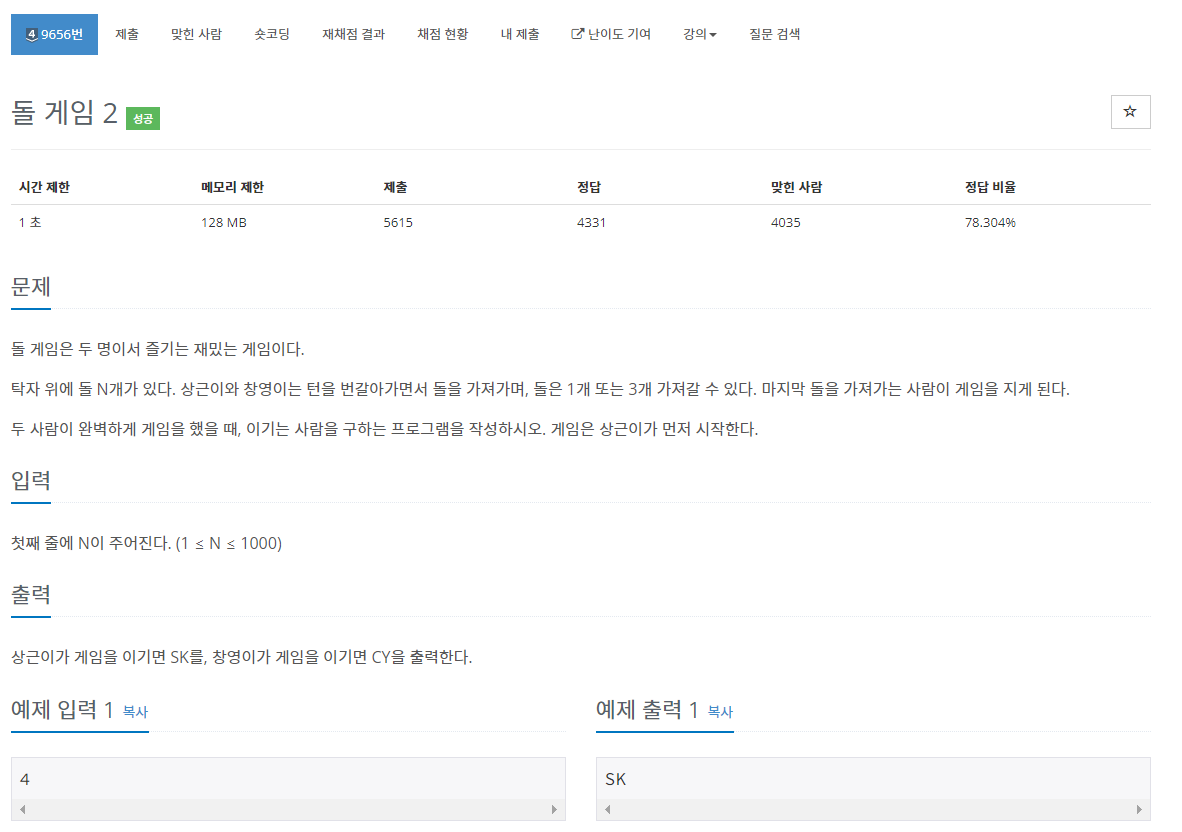Screen dimensions: 1182x832
Task: Open 내 제출 tab
Action: [519, 34]
